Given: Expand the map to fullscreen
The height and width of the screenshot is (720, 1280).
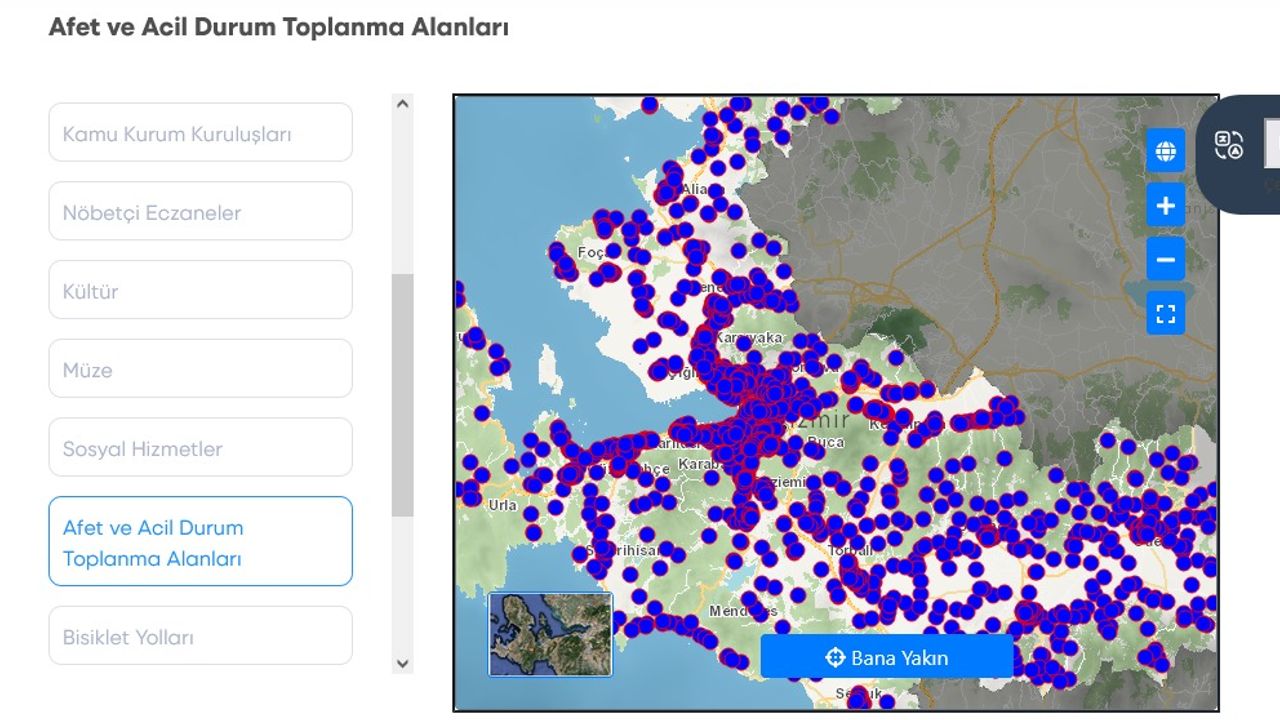Looking at the screenshot, I should (x=1165, y=314).
